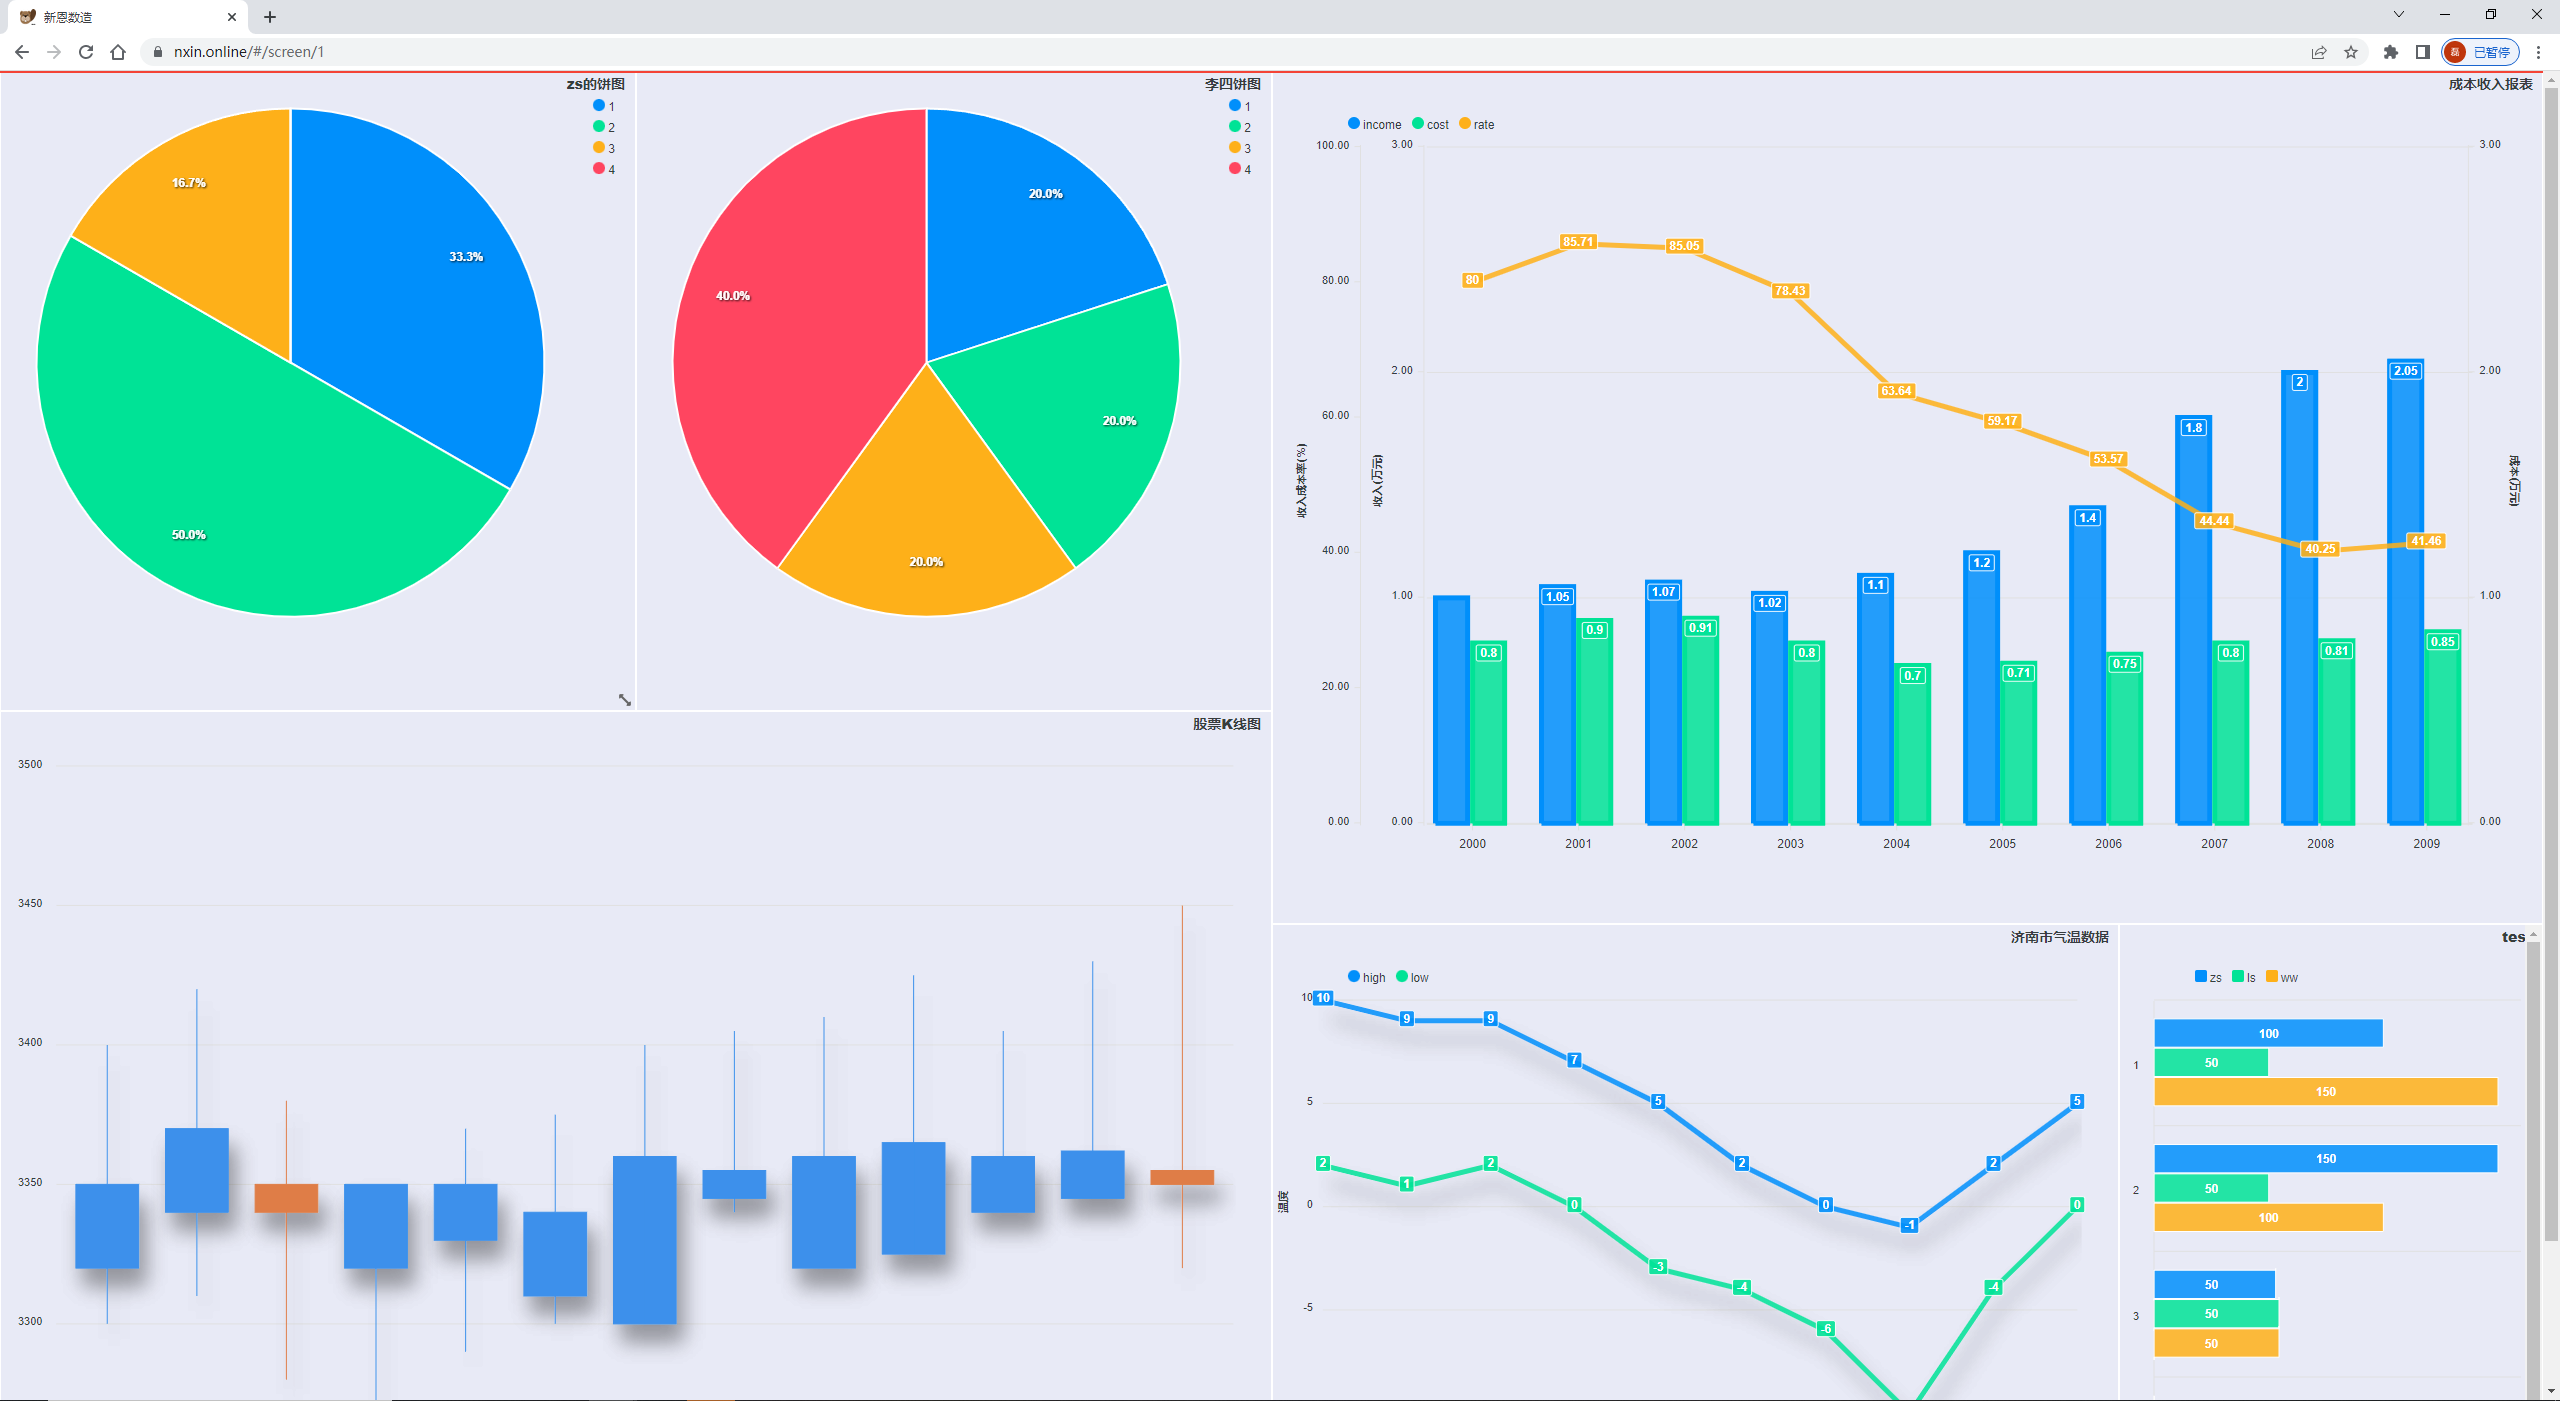Click the browser home icon
Image resolution: width=2560 pixels, height=1401 pixels.
118,52
